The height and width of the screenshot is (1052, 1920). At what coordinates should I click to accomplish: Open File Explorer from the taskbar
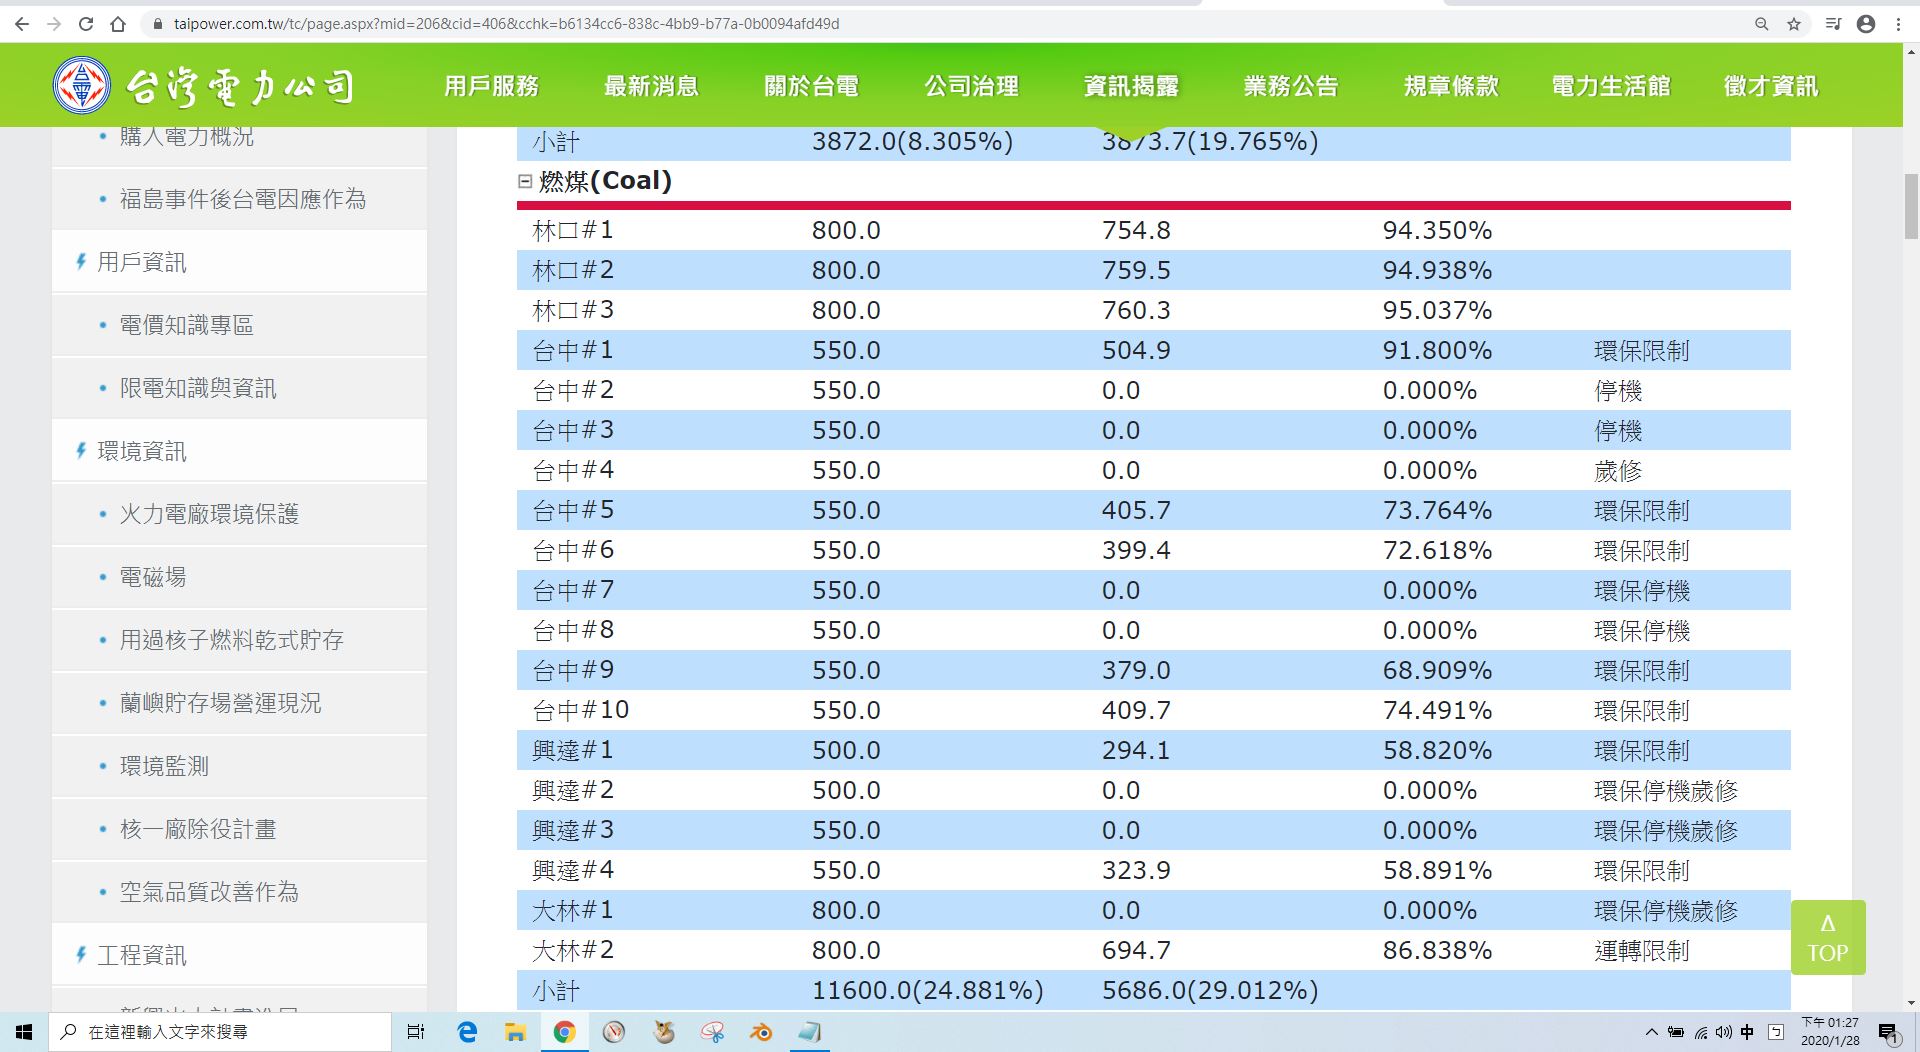pyautogui.click(x=515, y=1032)
